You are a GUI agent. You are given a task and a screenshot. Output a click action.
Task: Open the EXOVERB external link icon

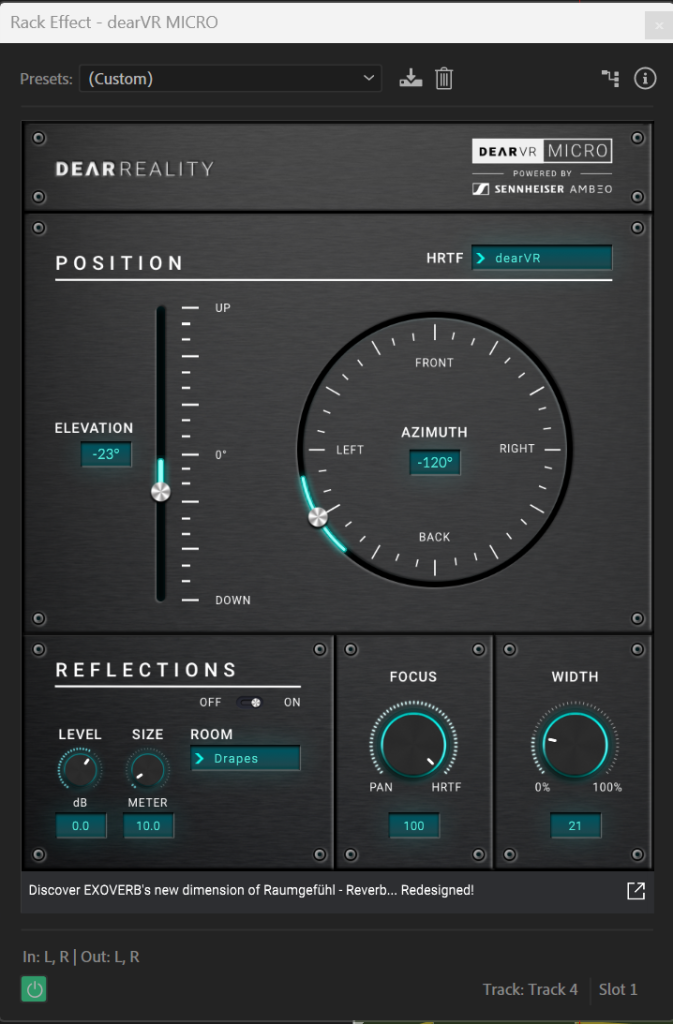point(635,891)
